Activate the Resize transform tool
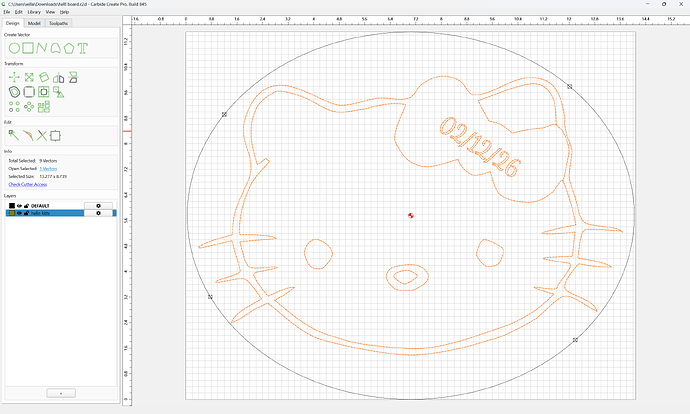 [29, 77]
